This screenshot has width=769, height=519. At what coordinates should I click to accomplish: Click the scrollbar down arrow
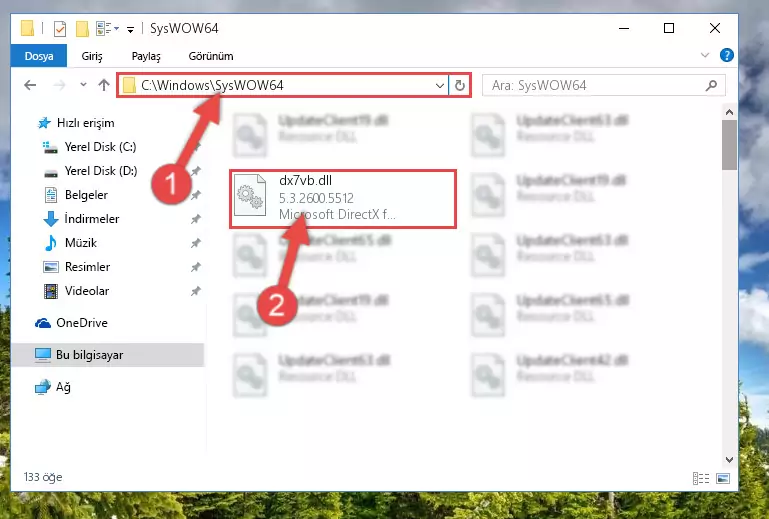click(x=729, y=460)
